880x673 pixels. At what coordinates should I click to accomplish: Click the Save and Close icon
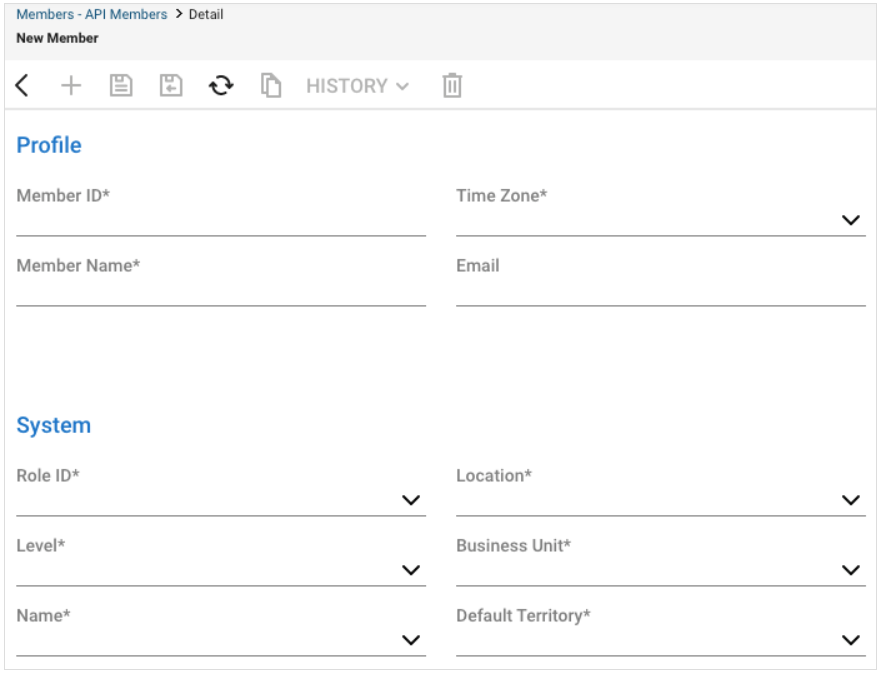coord(171,86)
